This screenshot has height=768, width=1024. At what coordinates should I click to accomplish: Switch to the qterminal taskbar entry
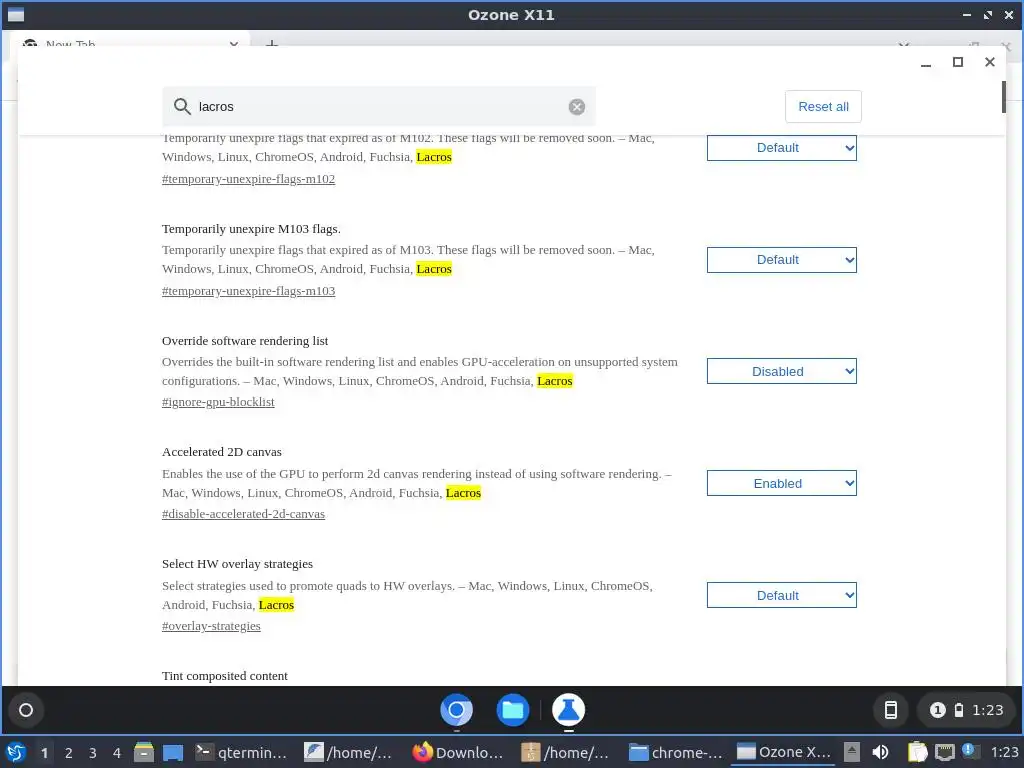pyautogui.click(x=242, y=752)
